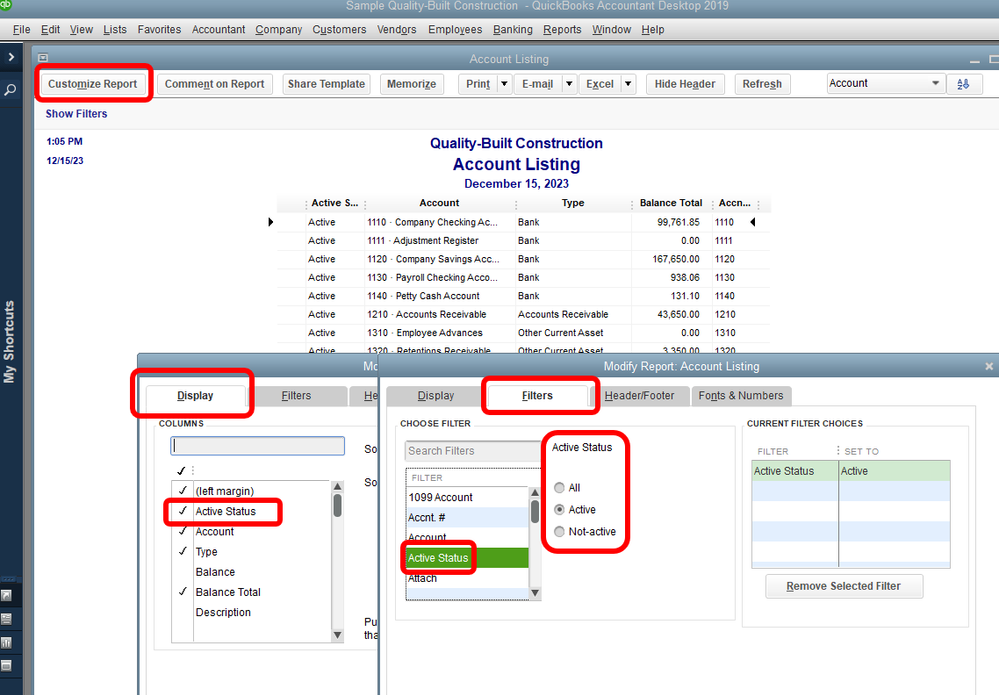Select Display tab in back dialog
Viewport: 999px width, 695px height.
pyautogui.click(x=195, y=396)
